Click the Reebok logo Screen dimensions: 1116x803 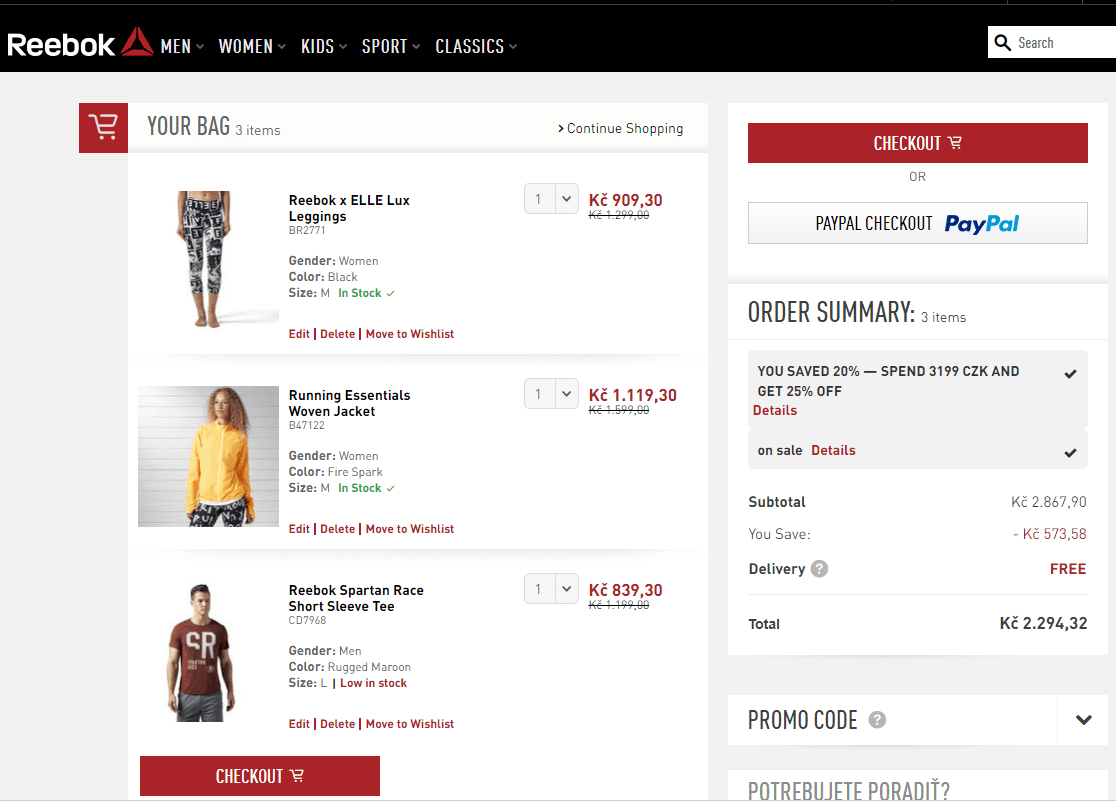[x=80, y=43]
